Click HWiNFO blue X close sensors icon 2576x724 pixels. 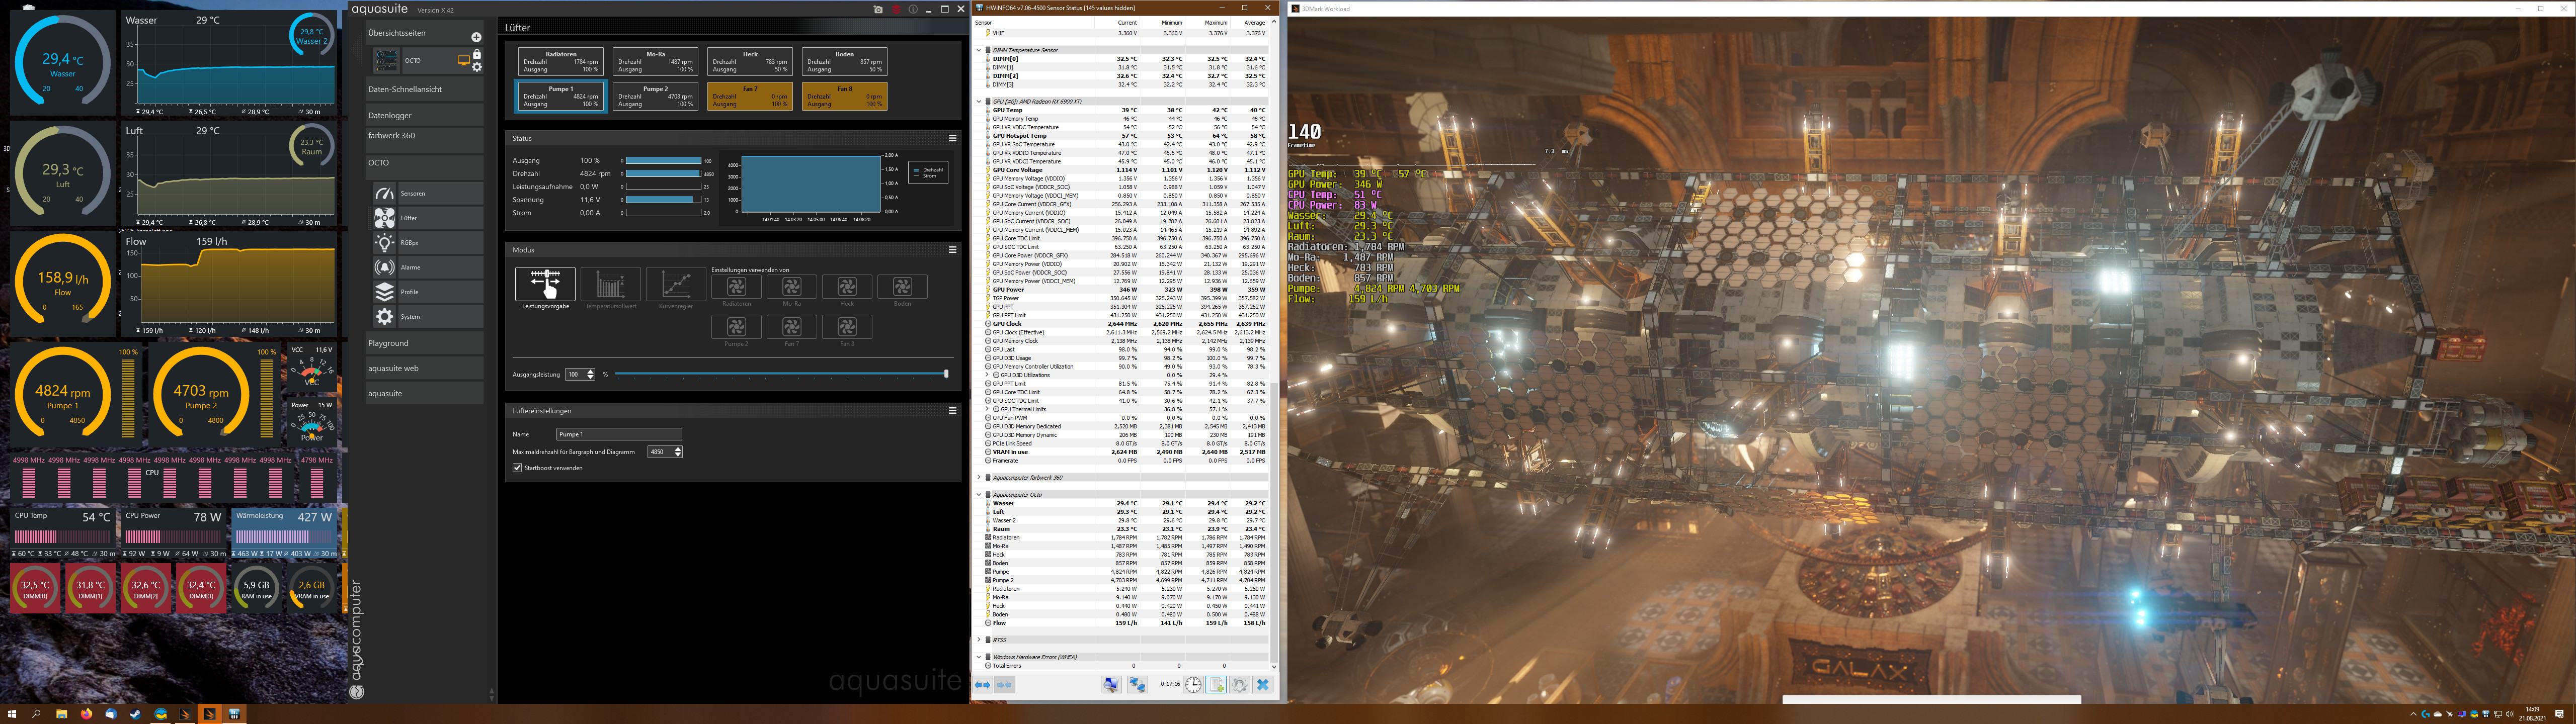1262,685
